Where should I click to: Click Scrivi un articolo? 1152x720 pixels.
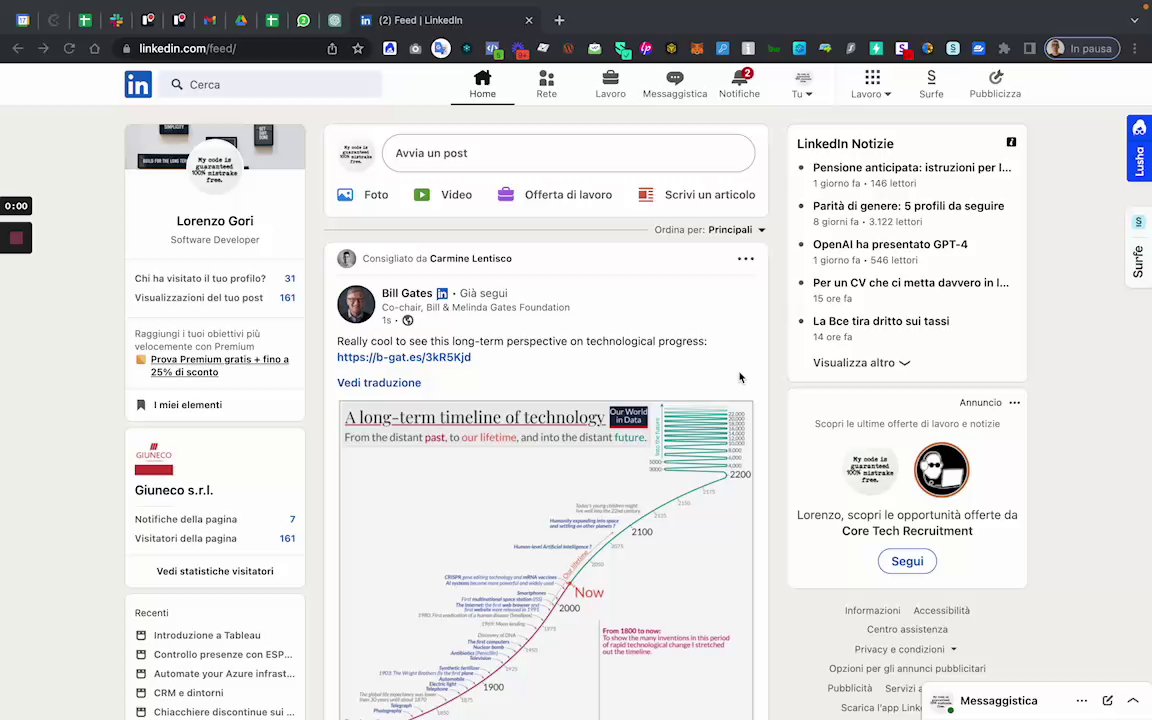(x=696, y=195)
